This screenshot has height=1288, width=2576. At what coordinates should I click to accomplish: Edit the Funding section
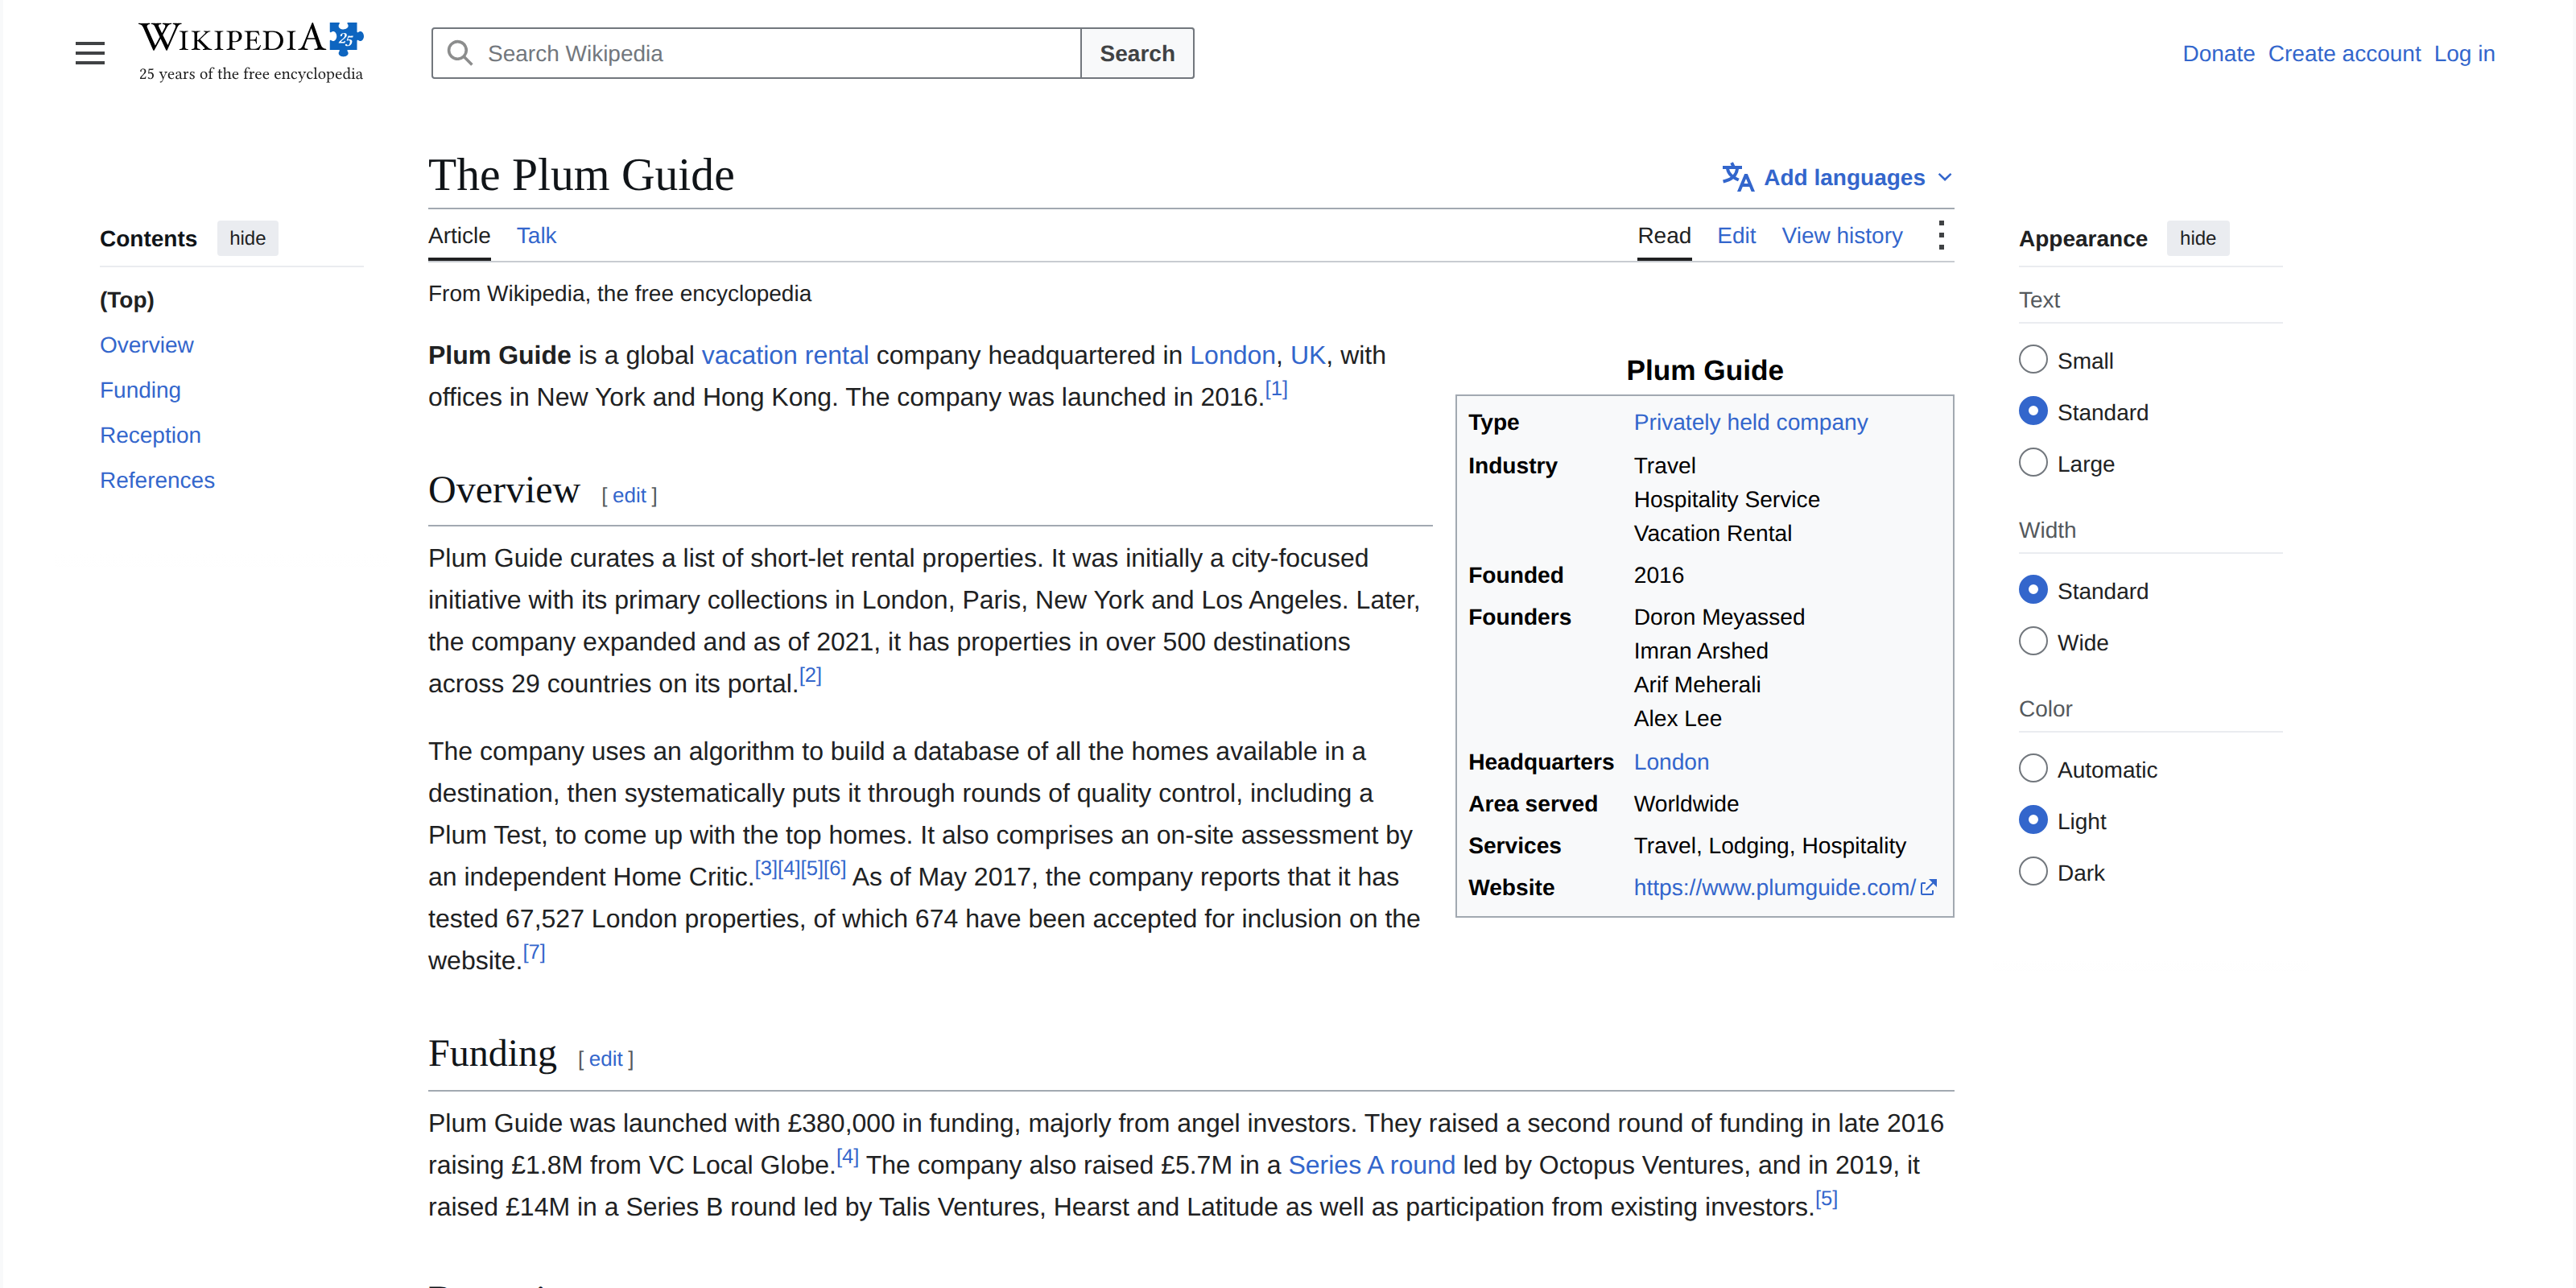605,1059
